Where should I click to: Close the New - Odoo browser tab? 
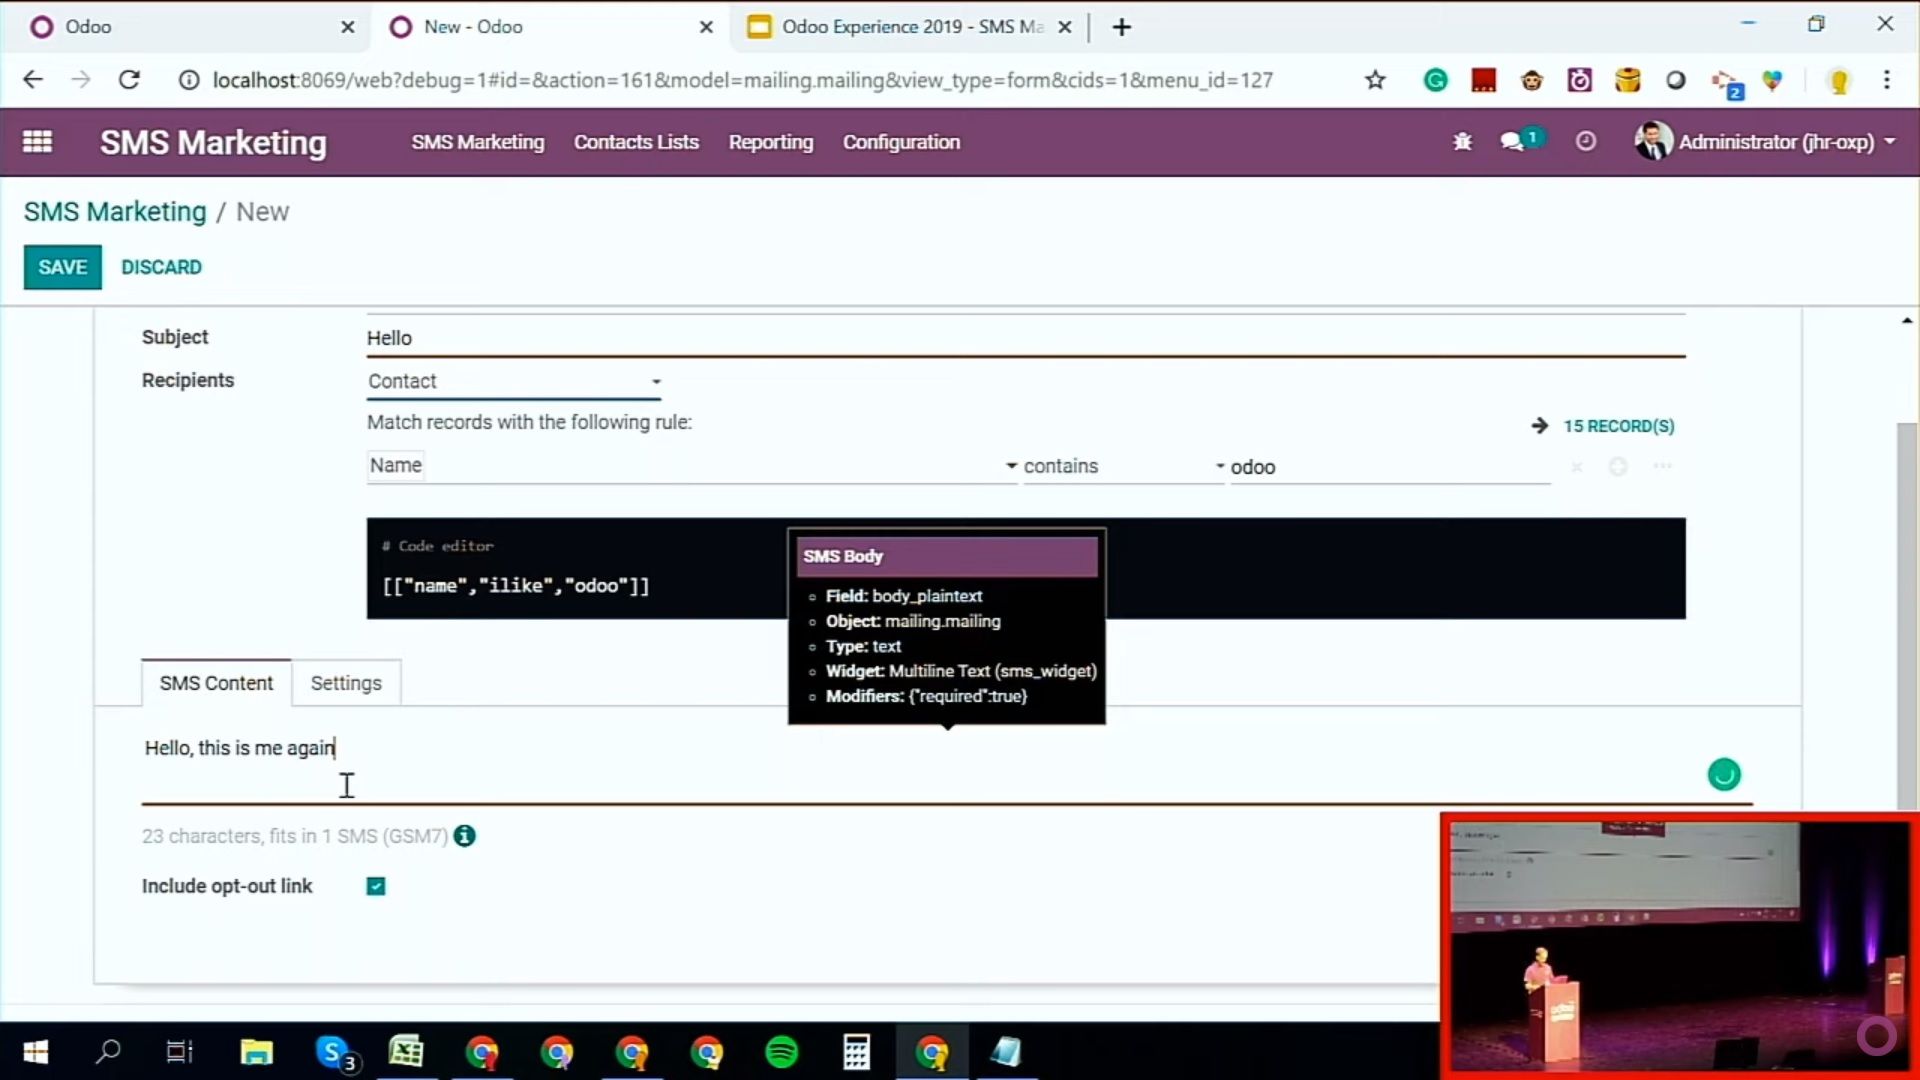point(706,27)
